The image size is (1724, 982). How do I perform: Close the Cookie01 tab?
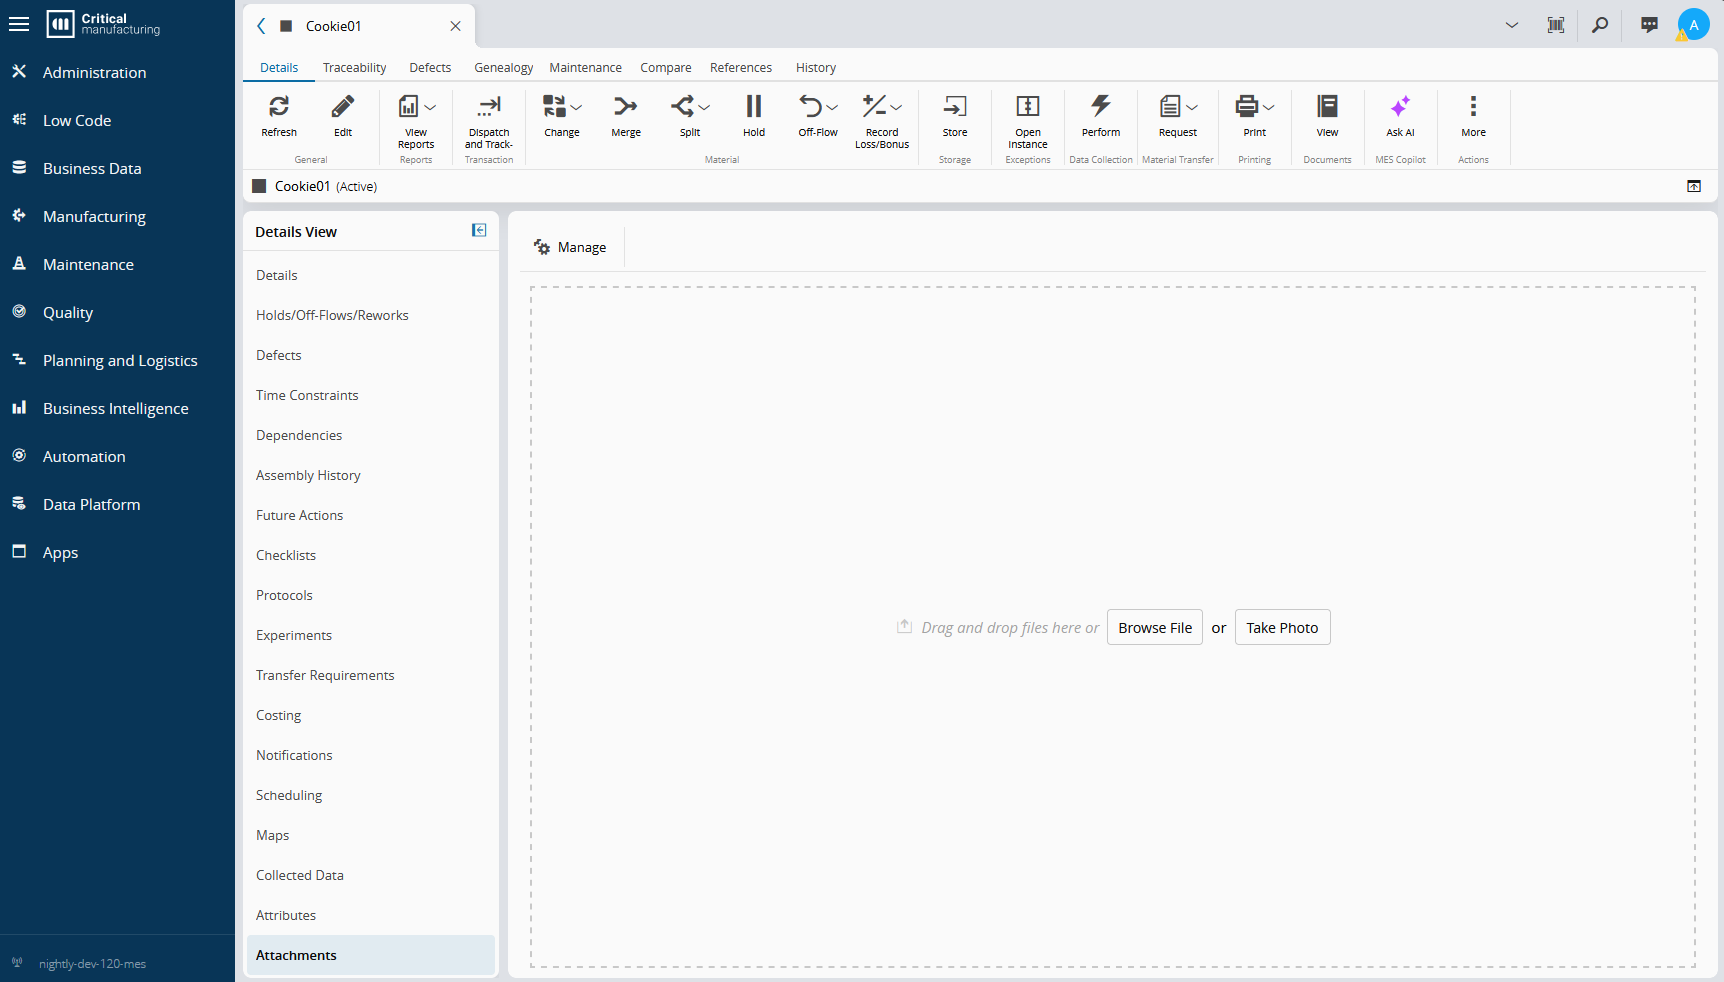tap(455, 26)
